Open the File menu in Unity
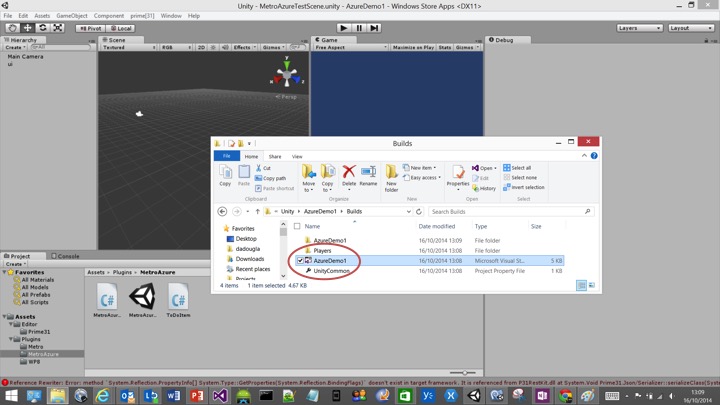This screenshot has height=405, width=720. (8, 16)
